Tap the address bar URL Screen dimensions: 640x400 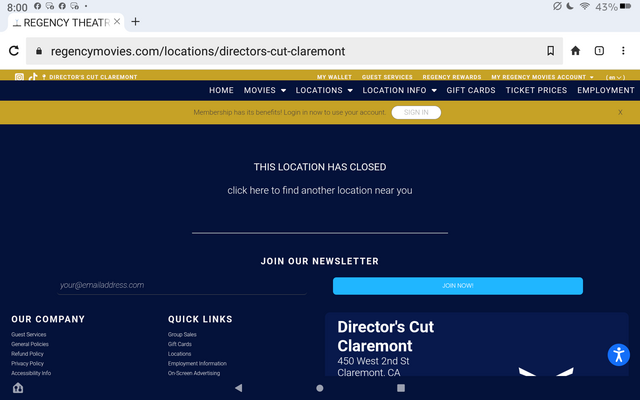(x=198, y=51)
